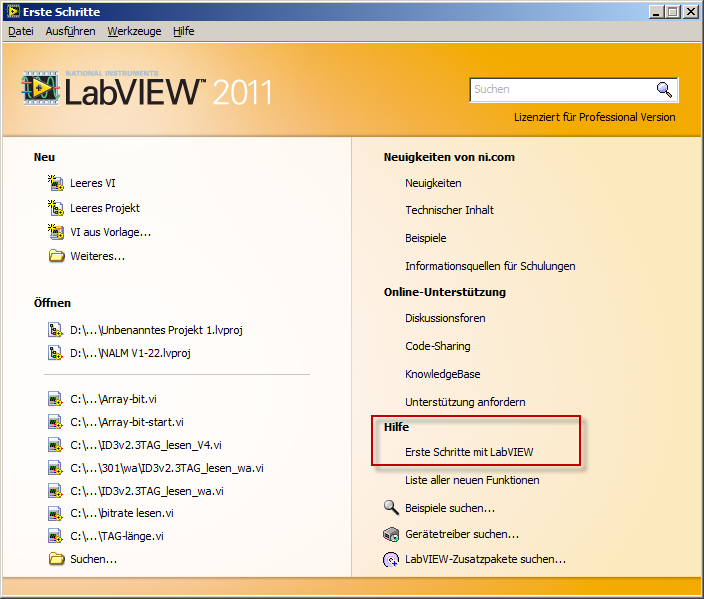
Task: Click the Leeres VI icon
Action: point(56,183)
